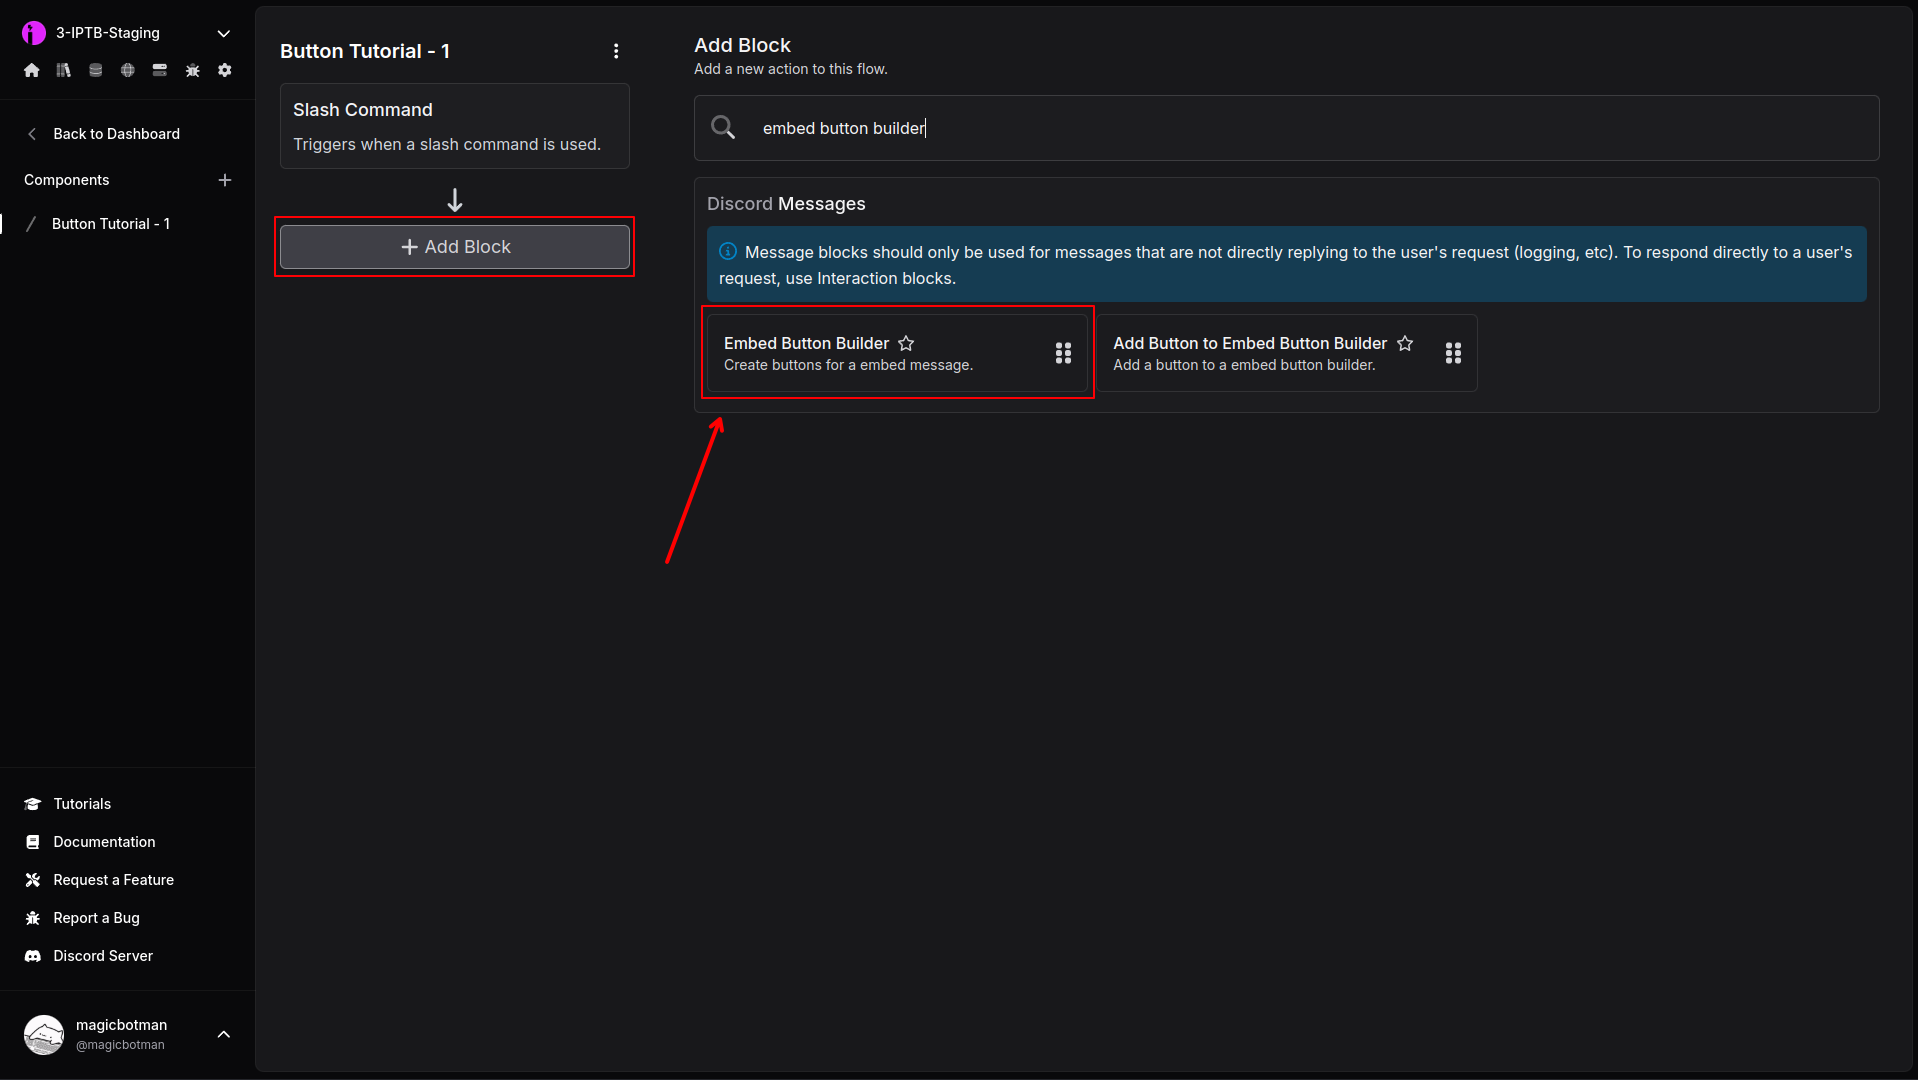Focus the block search input field

click(1286, 128)
